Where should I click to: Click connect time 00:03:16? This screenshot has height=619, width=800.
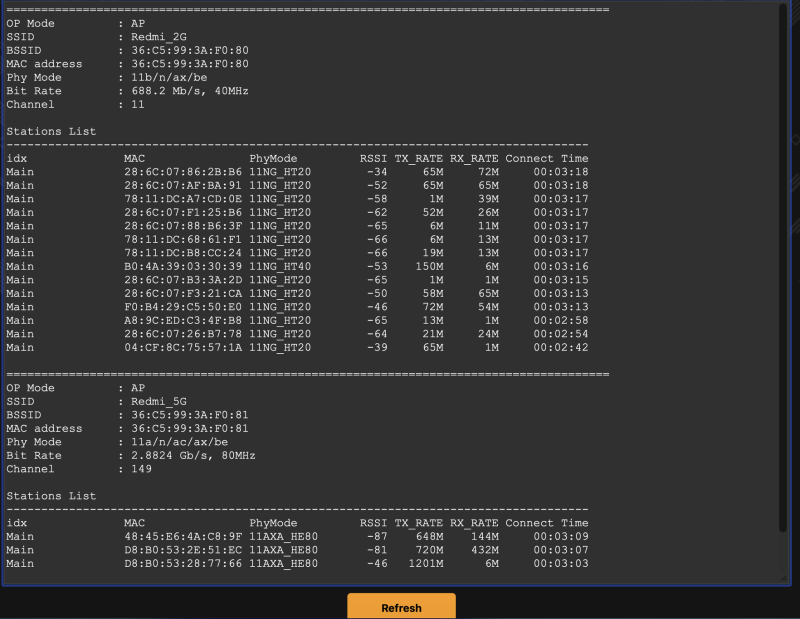561,266
